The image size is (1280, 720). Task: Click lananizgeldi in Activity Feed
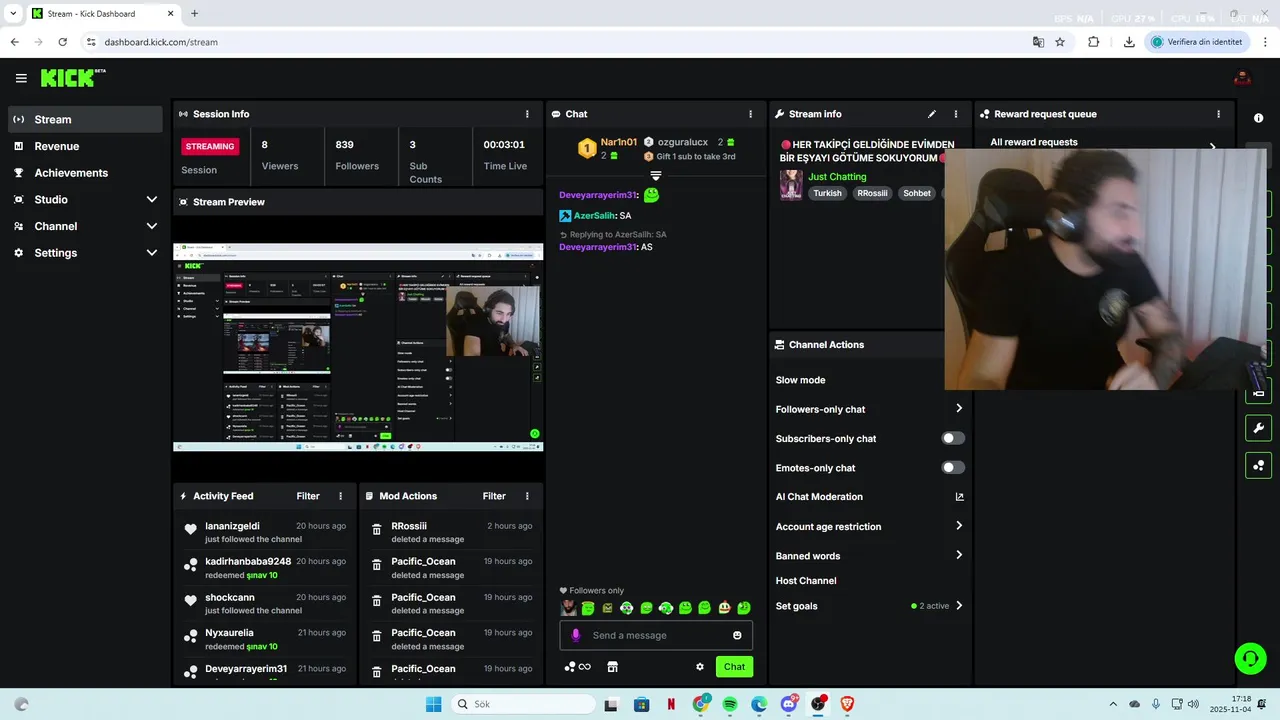[x=232, y=526]
